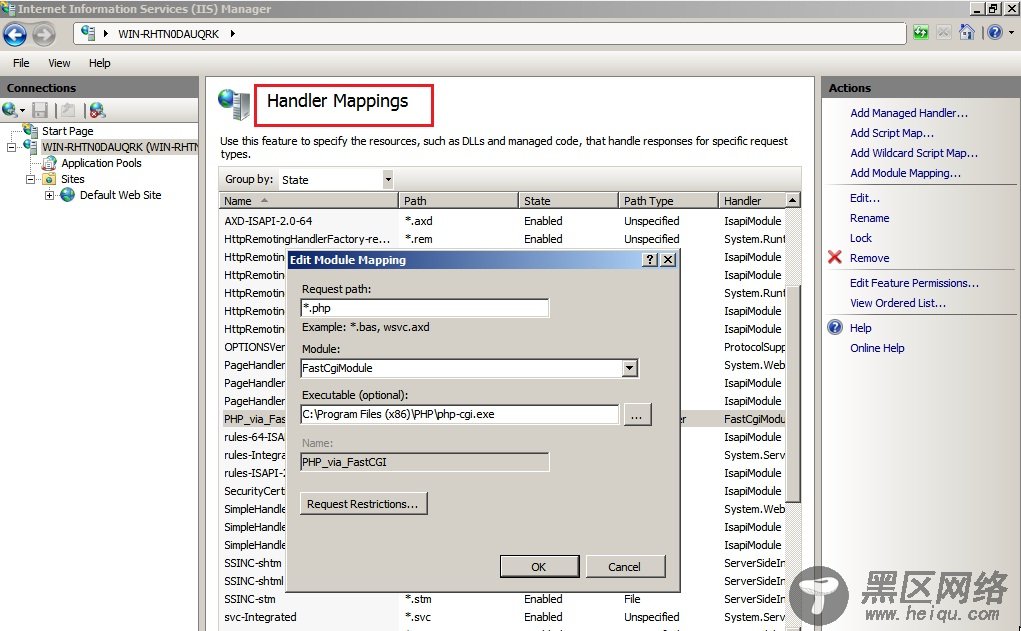Image resolution: width=1021 pixels, height=631 pixels.
Task: Select Application Pools in the tree
Action: coord(101,163)
